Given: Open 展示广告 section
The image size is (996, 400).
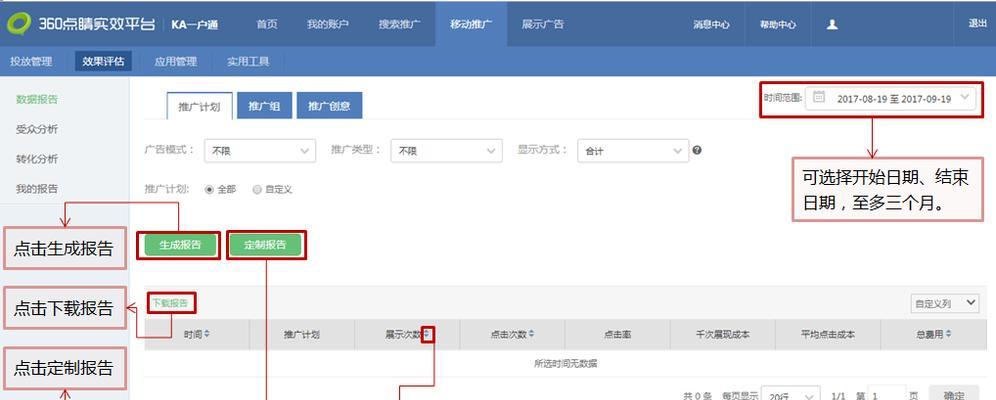Looking at the screenshot, I should coord(542,24).
